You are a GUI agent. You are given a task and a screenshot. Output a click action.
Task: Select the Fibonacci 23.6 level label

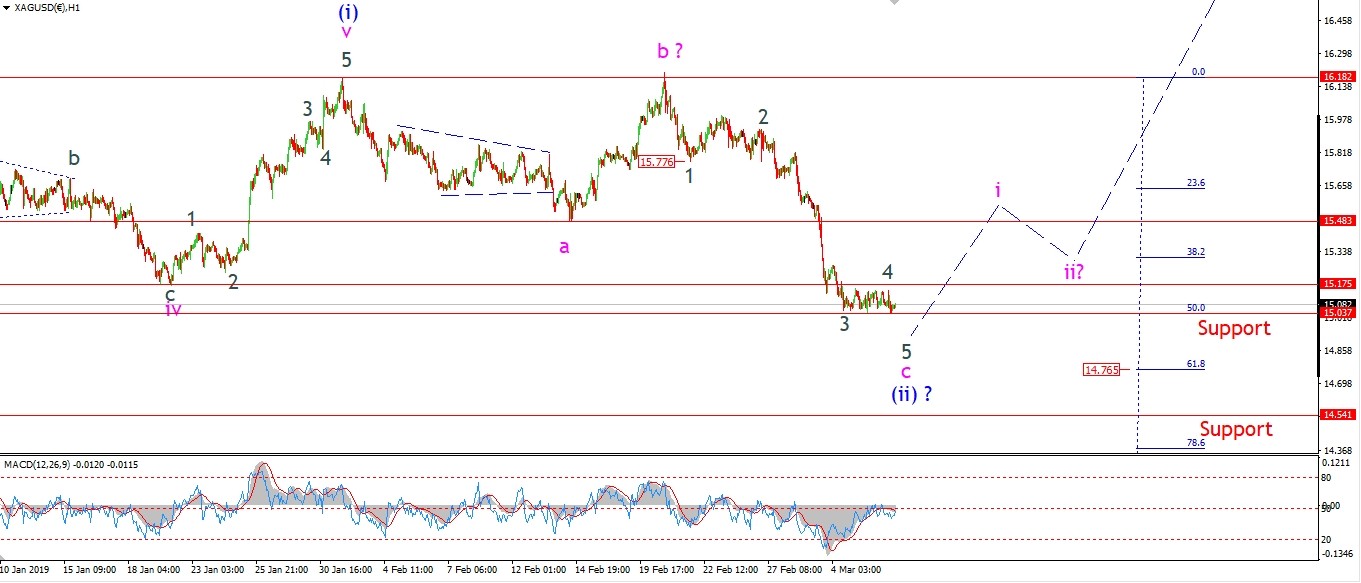(1195, 183)
